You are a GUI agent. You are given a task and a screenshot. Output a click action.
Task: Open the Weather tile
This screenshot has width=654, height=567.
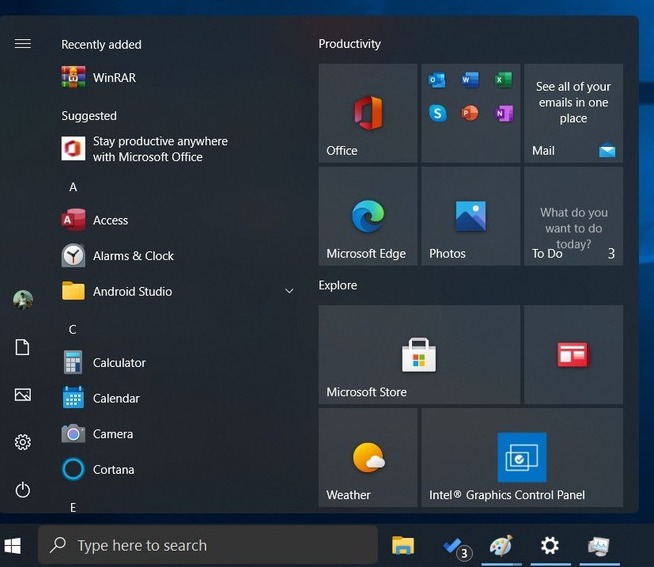click(x=367, y=457)
